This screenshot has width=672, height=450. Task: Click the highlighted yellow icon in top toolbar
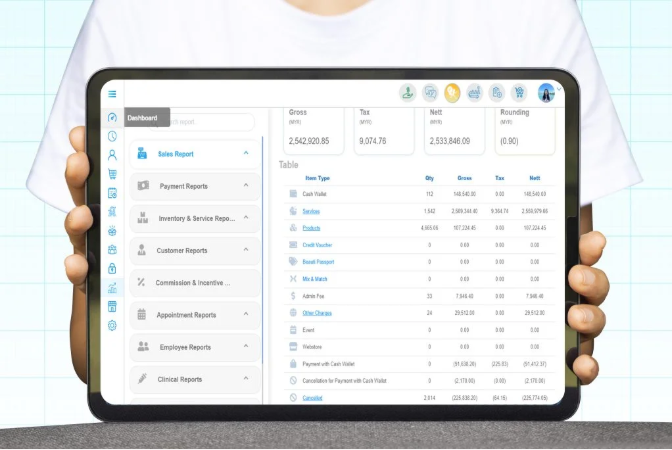[x=452, y=93]
